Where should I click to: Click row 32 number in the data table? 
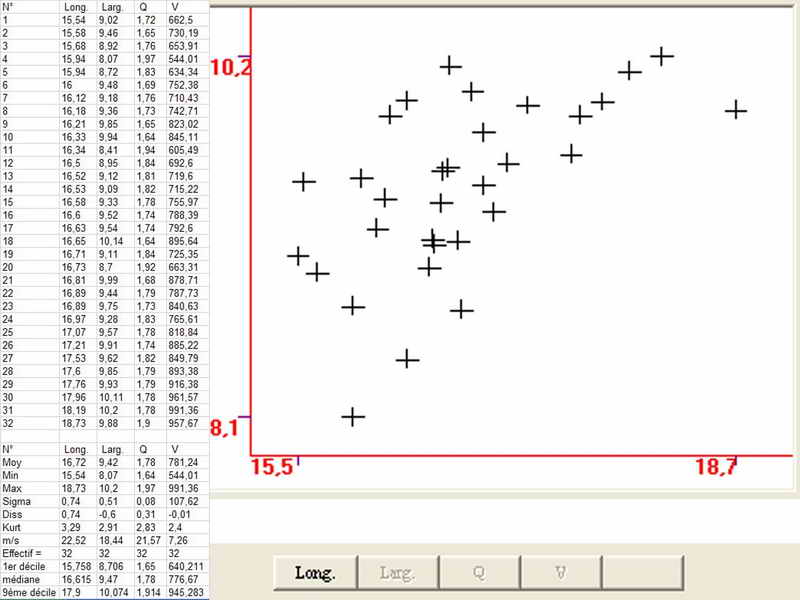click(x=9, y=422)
